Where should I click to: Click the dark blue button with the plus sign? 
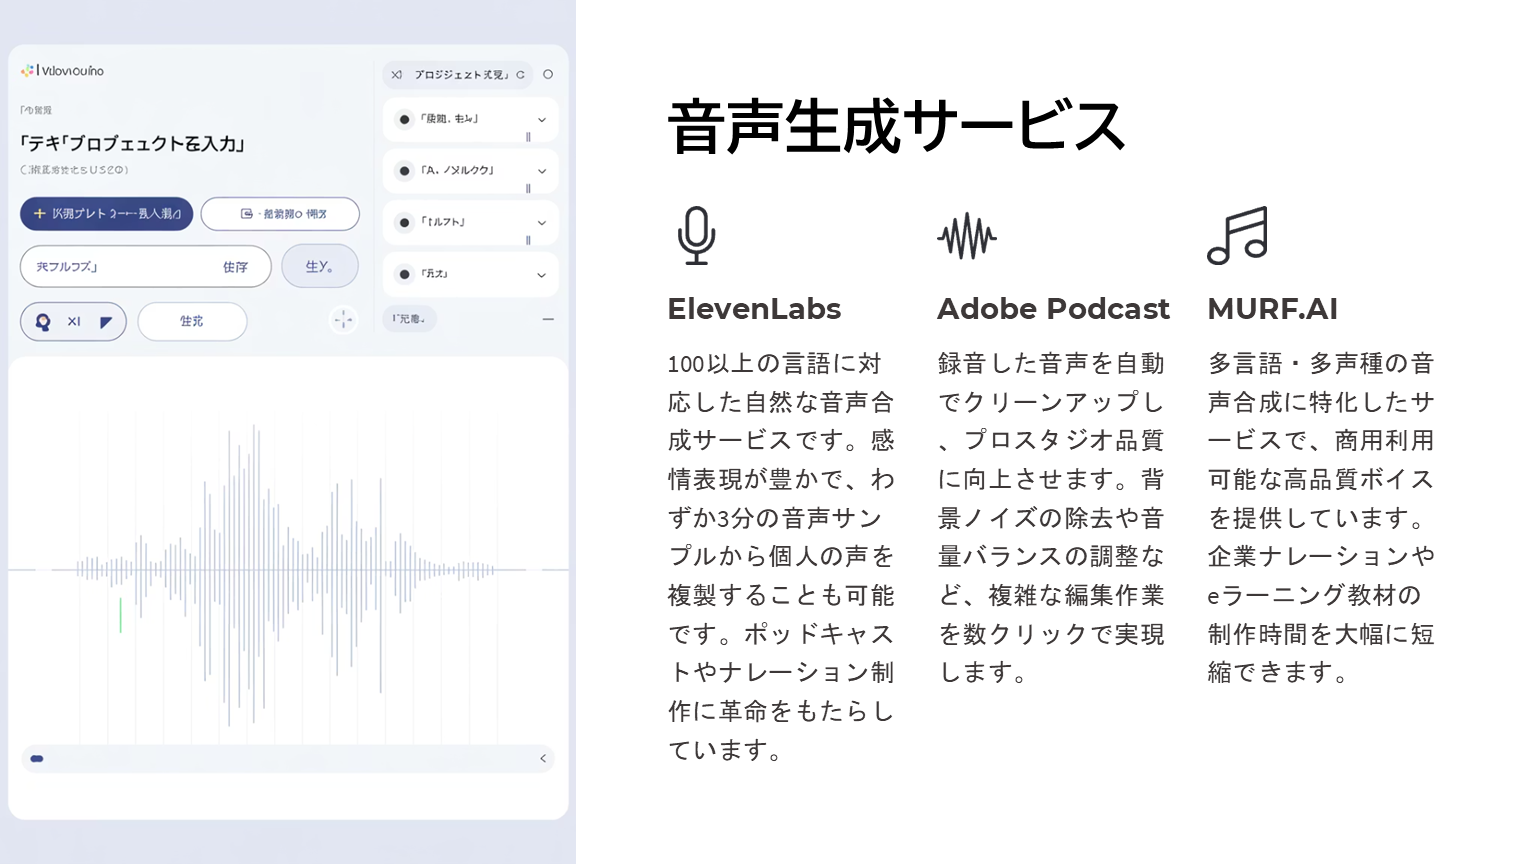tap(106, 214)
